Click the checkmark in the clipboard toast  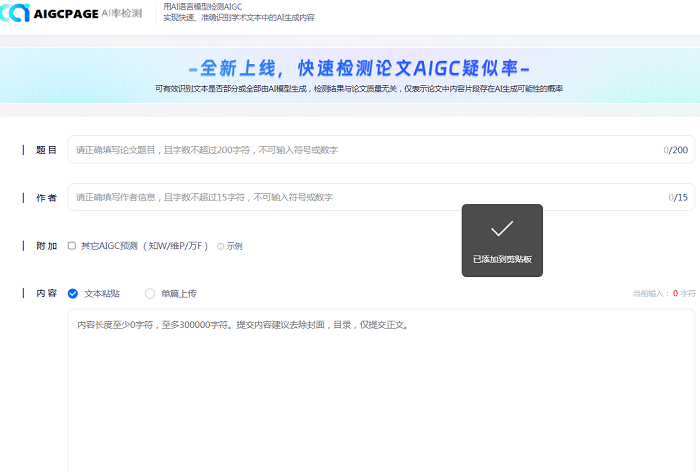(x=502, y=229)
